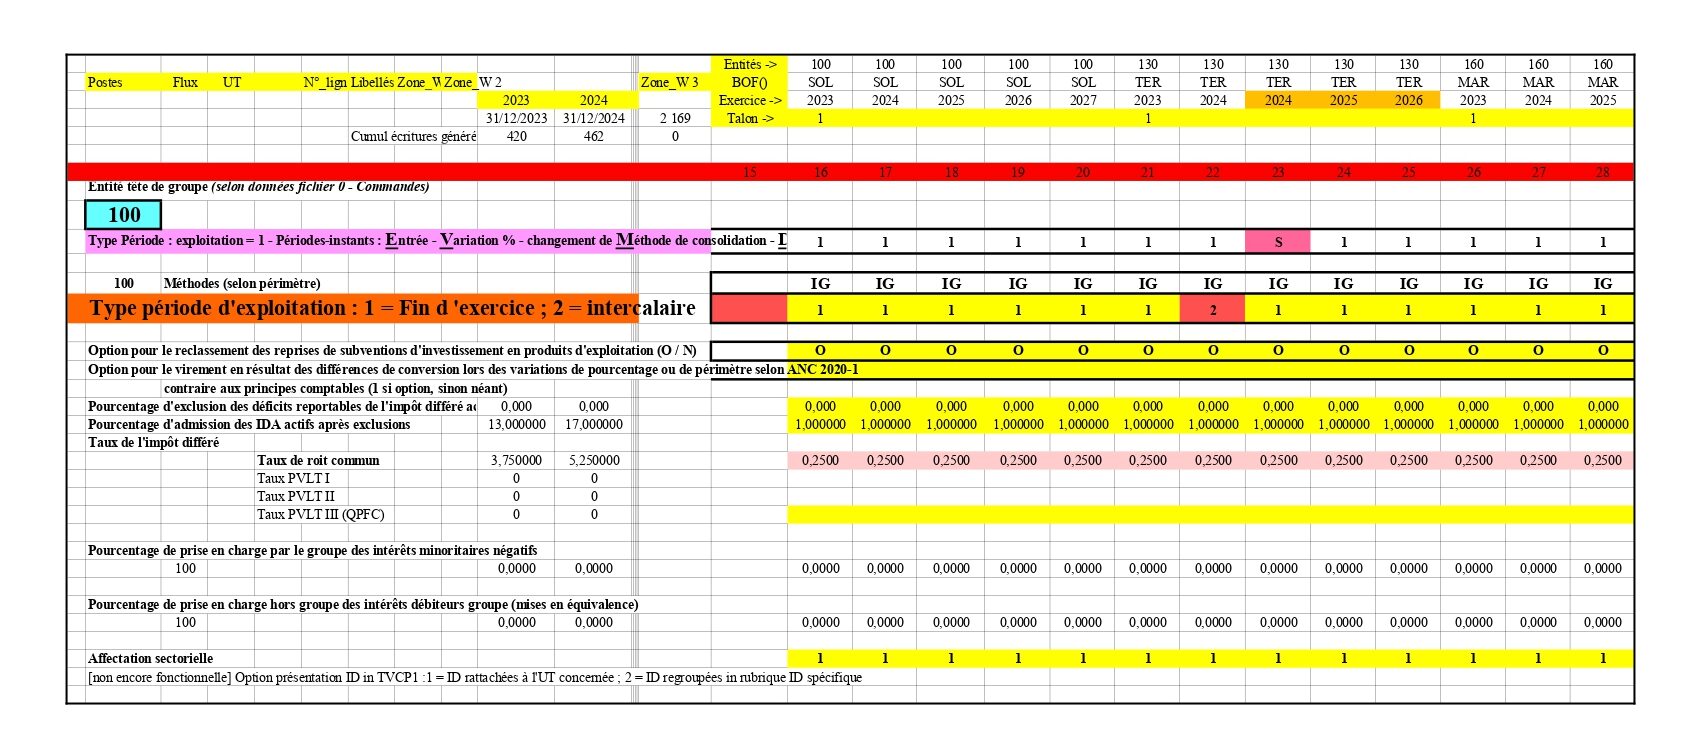Click the date cell '31/12/2023'

tap(516, 118)
